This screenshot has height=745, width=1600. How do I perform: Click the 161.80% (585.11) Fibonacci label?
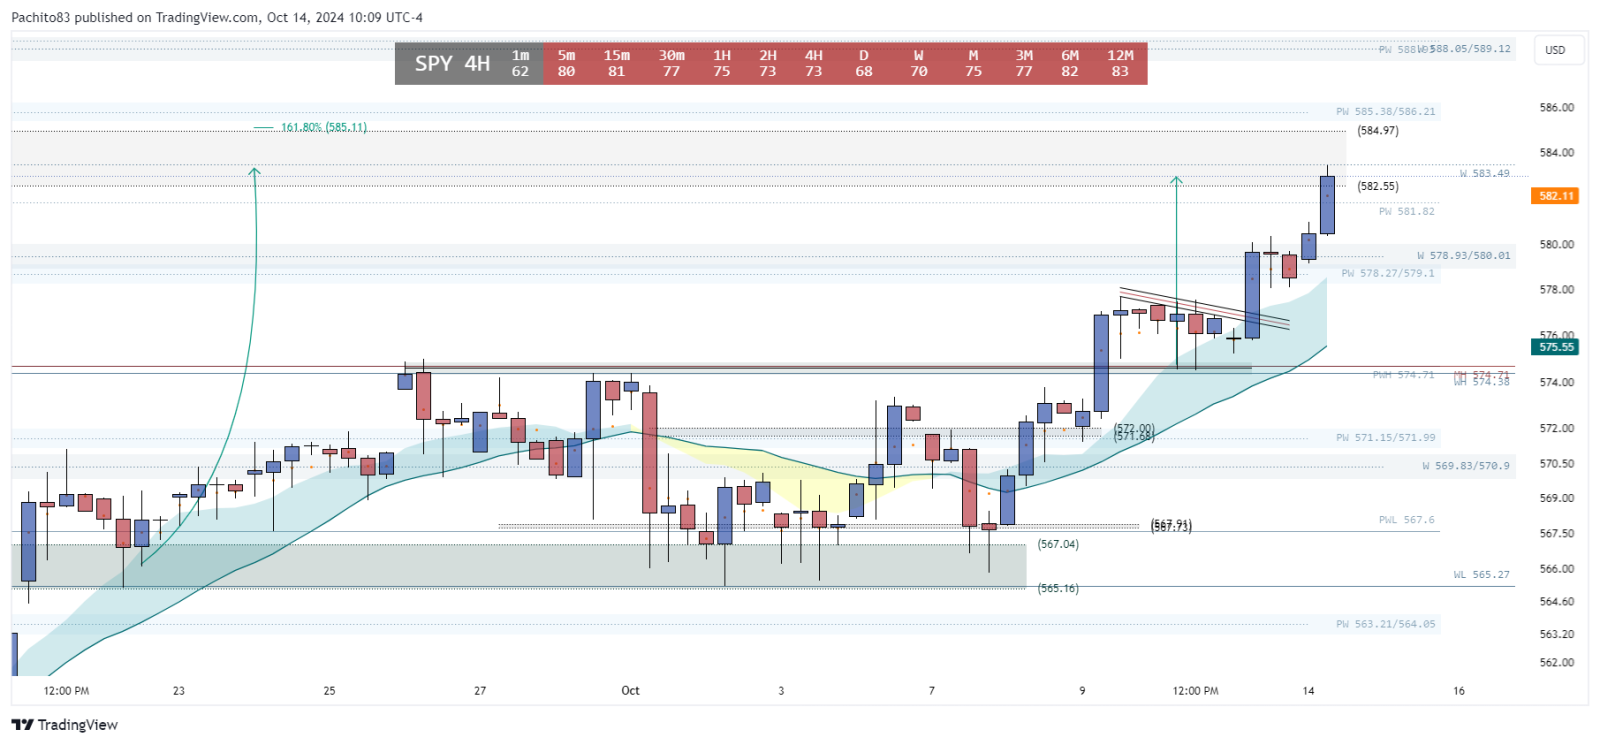click(324, 127)
